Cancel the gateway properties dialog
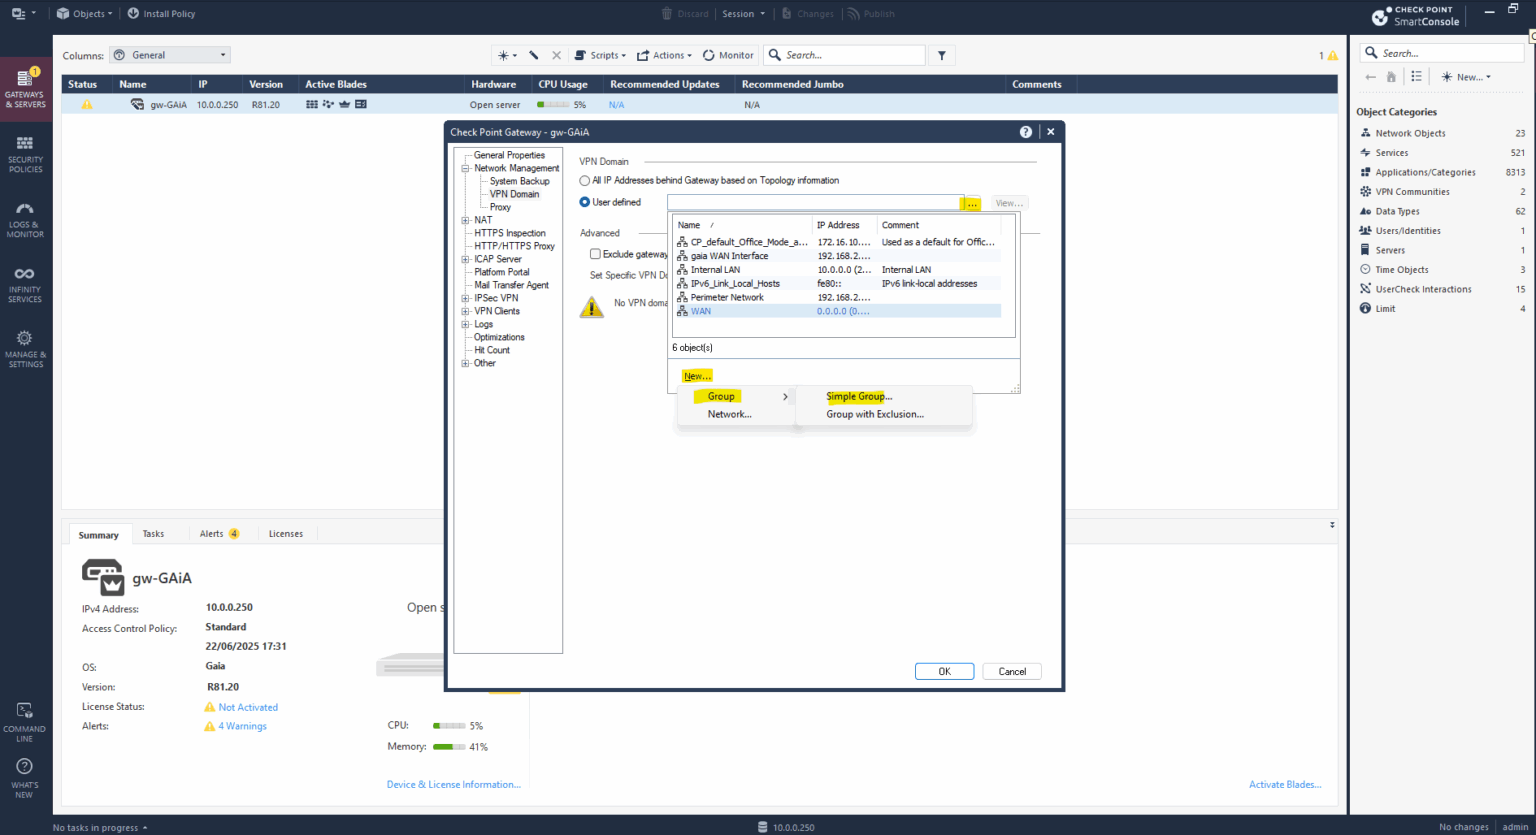 [1011, 671]
